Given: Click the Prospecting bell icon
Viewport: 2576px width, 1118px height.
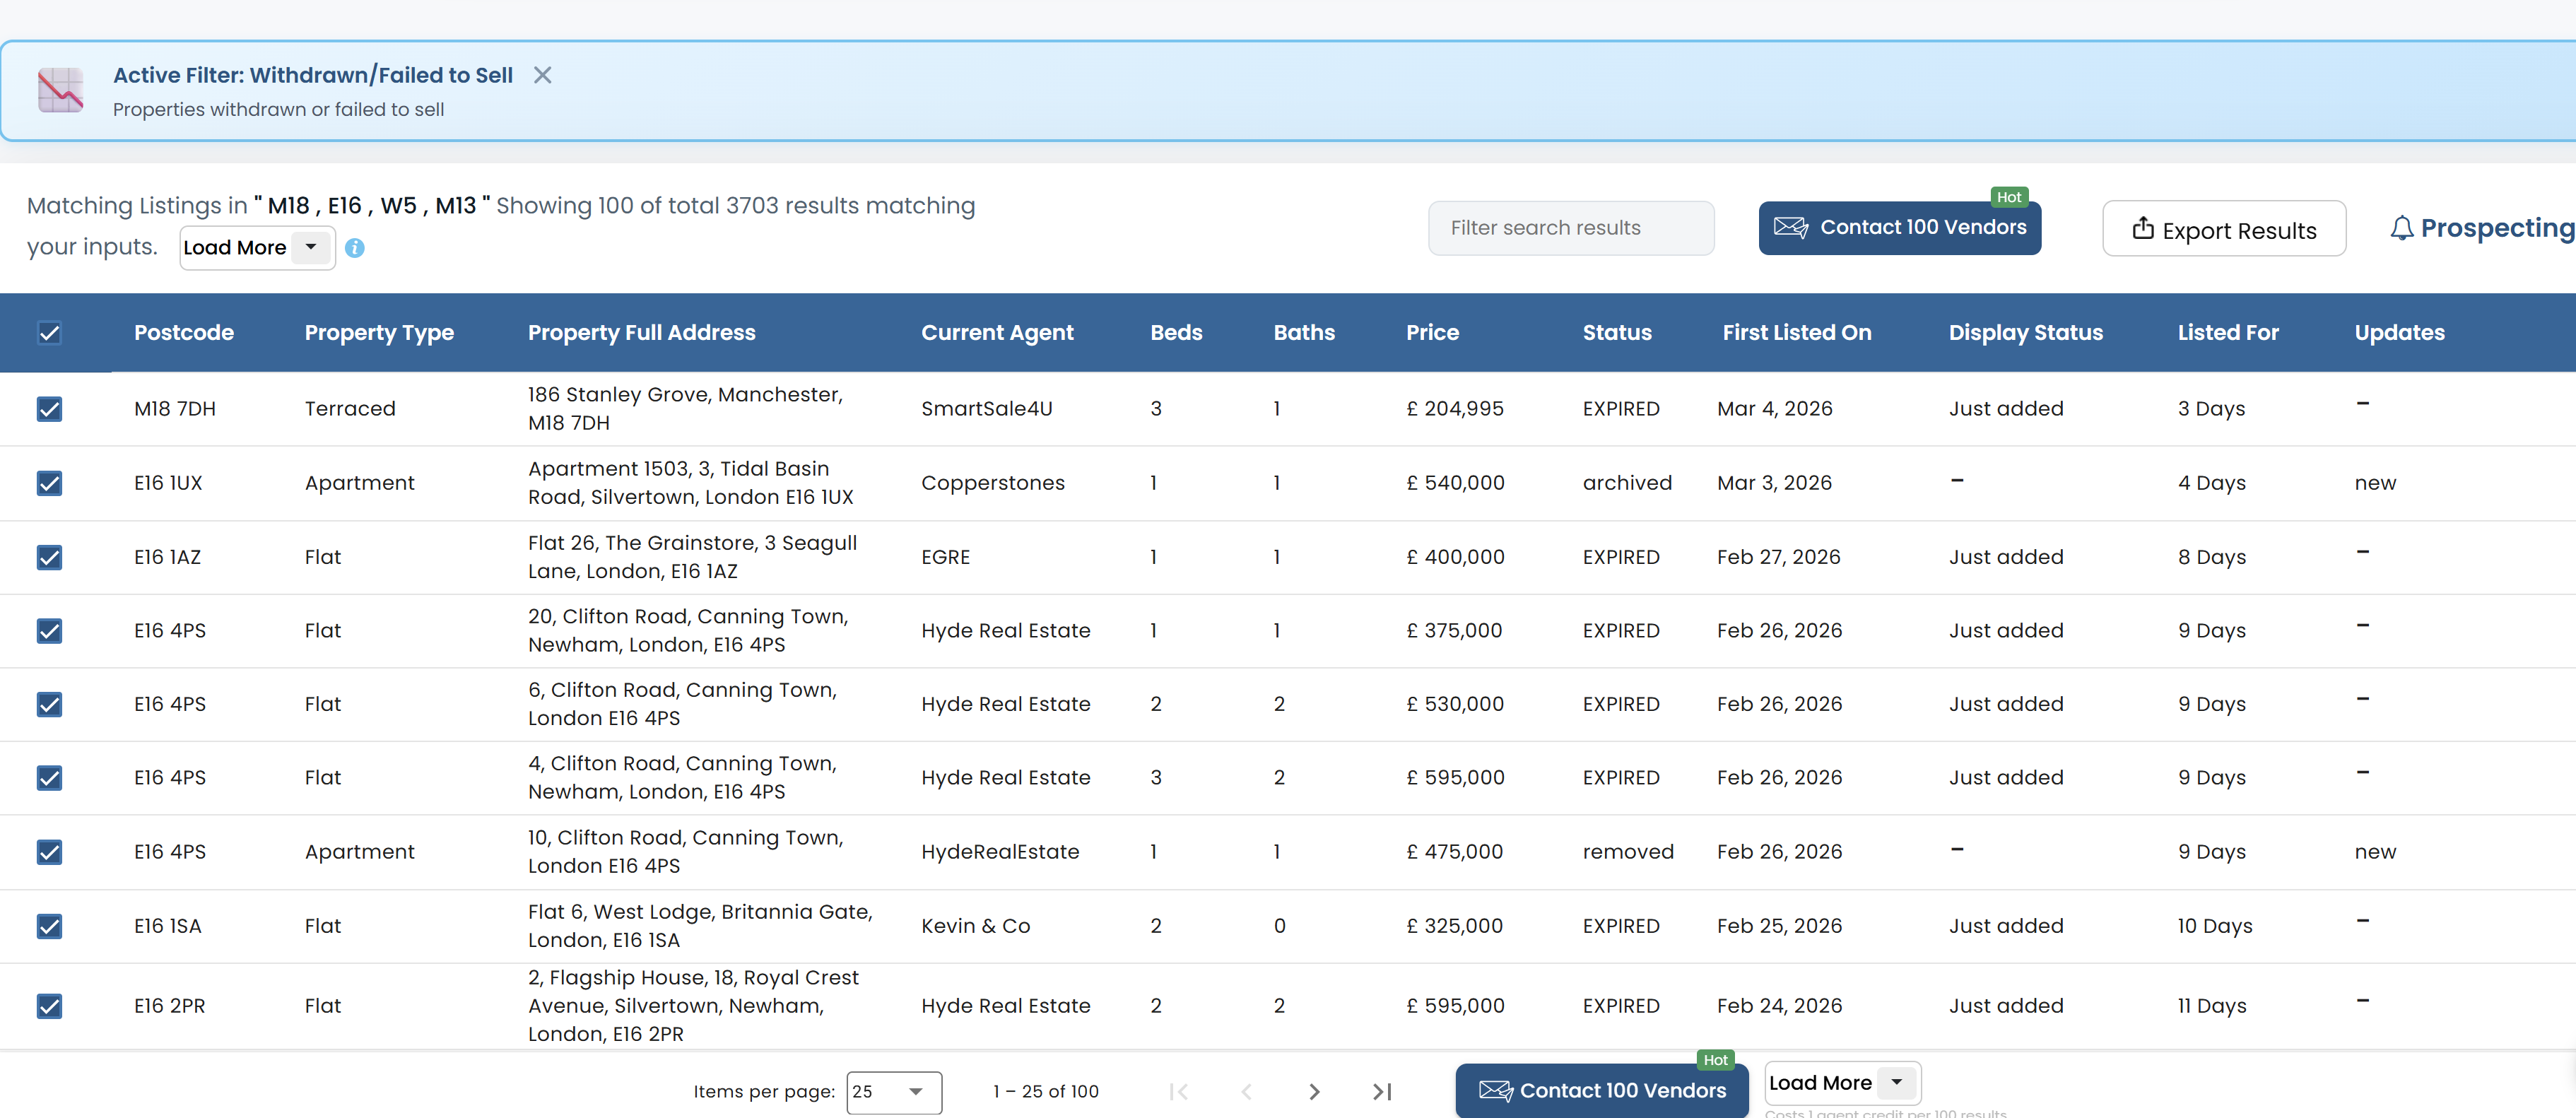Looking at the screenshot, I should [2404, 228].
